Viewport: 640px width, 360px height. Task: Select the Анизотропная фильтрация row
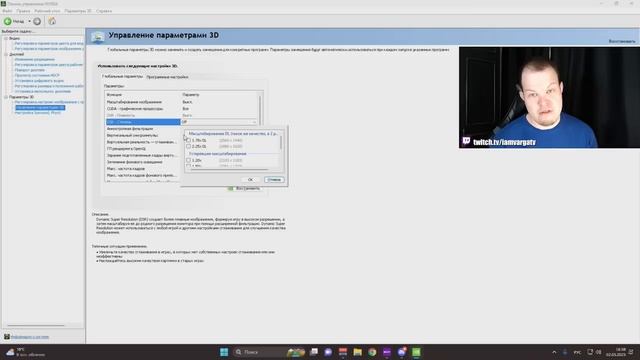pyautogui.click(x=143, y=129)
